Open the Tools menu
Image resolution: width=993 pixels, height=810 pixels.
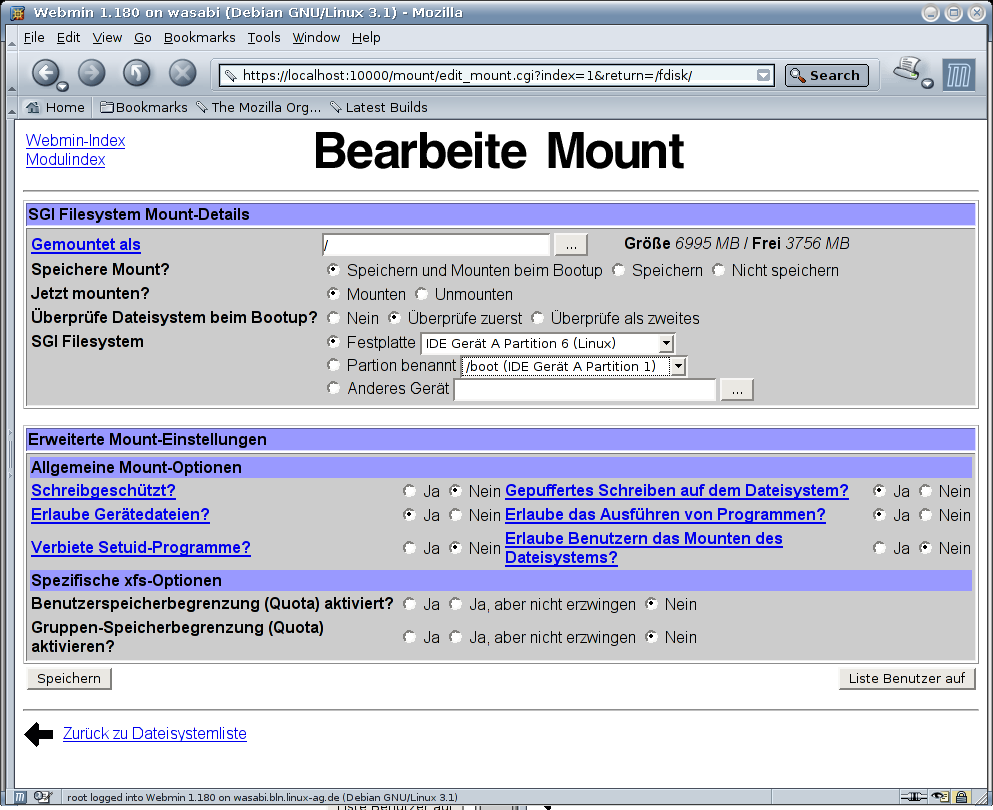click(263, 38)
